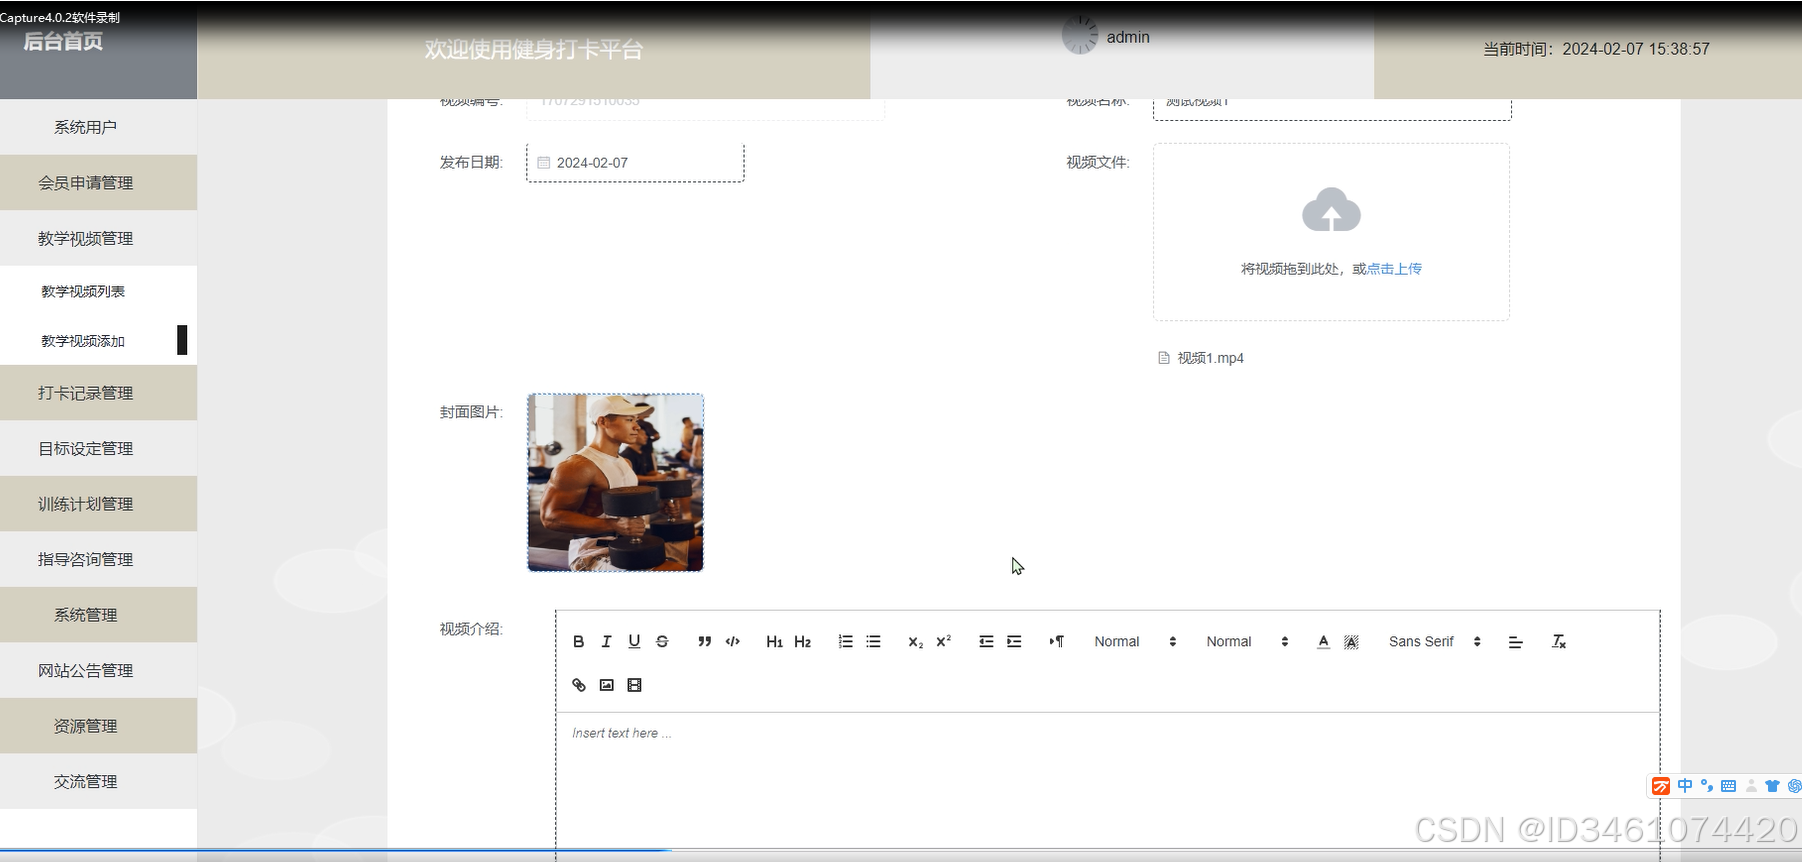Increase the paragraph indent
The width and height of the screenshot is (1802, 862).
click(x=1014, y=642)
